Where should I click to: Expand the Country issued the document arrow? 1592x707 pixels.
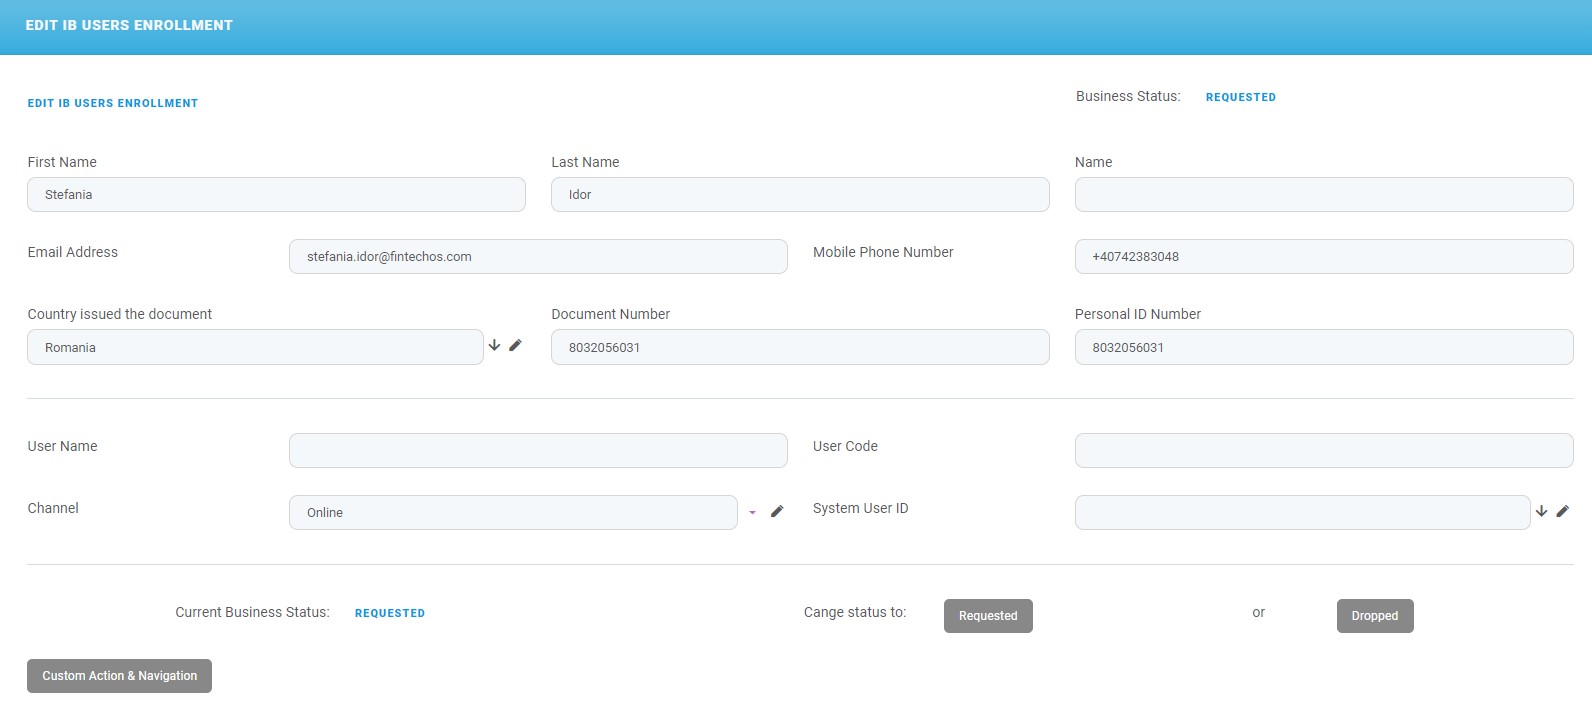point(494,345)
